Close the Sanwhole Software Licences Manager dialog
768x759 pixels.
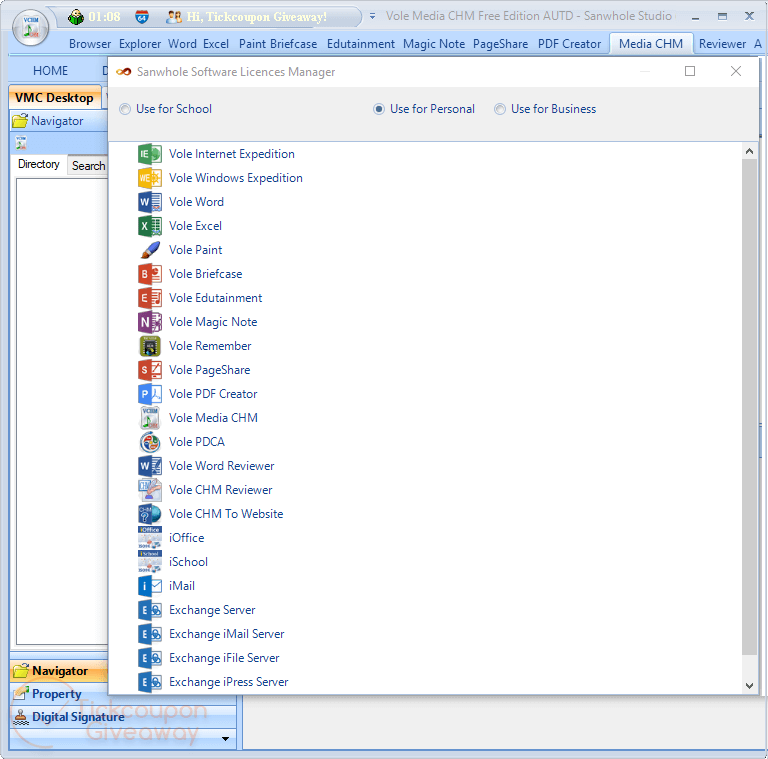[736, 71]
